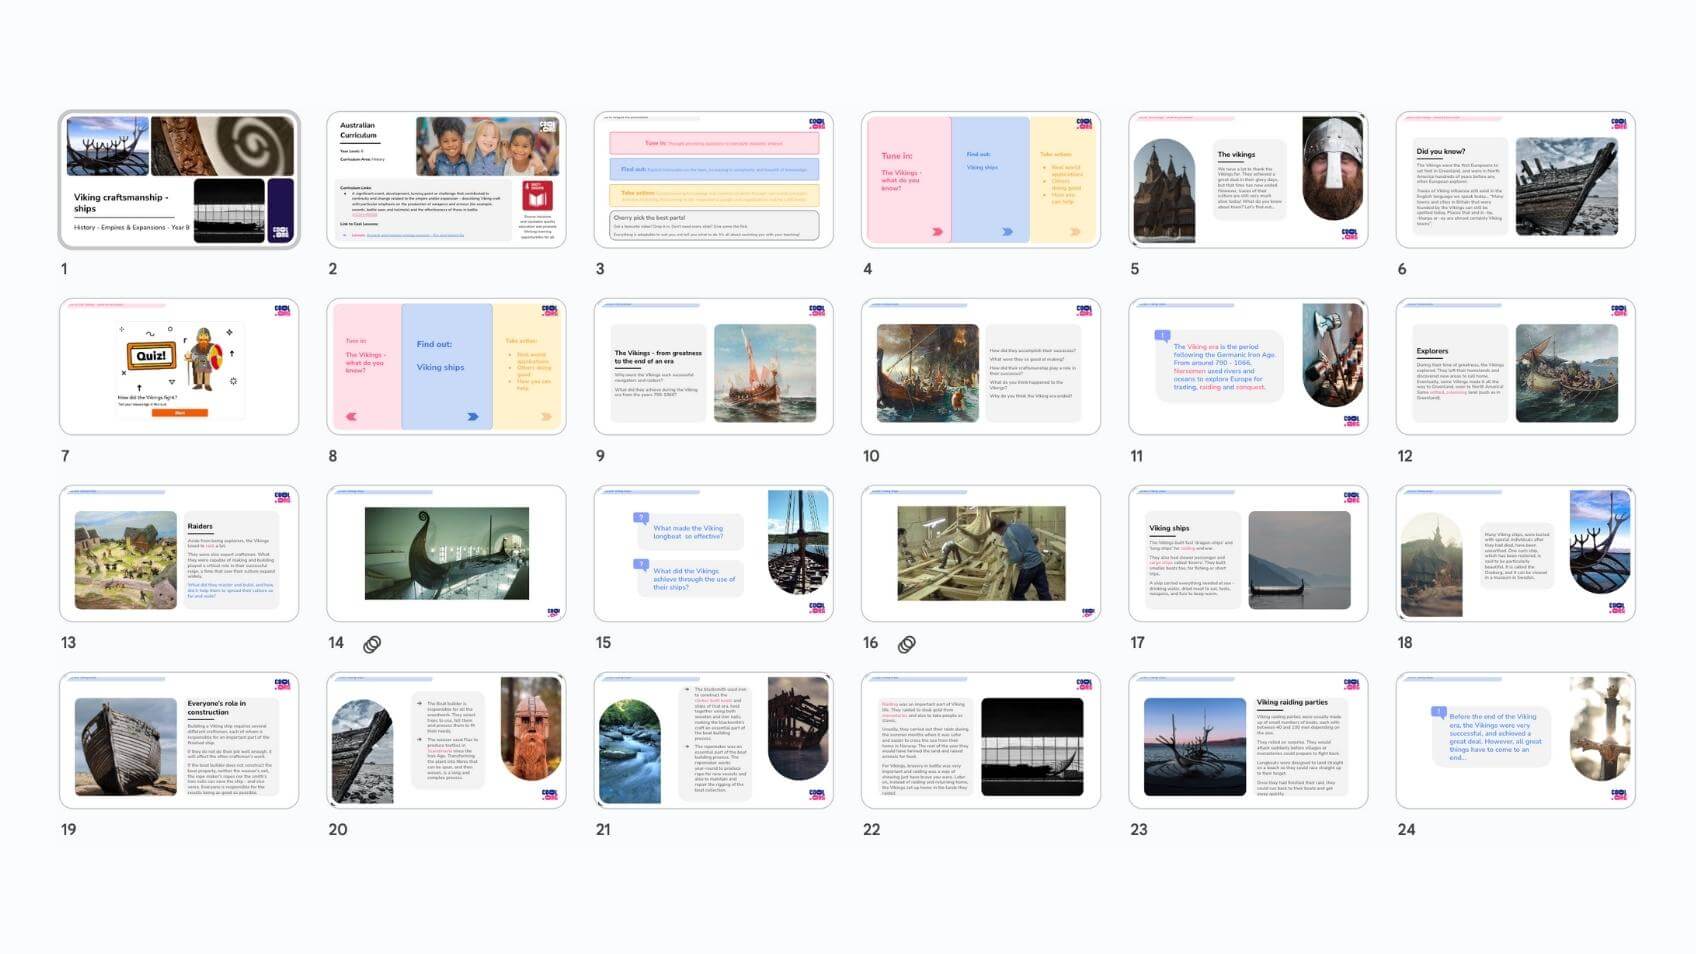Viewport: 1696px width, 954px height.
Task: Select the Viking craftsmanship title slide
Action: click(x=179, y=180)
